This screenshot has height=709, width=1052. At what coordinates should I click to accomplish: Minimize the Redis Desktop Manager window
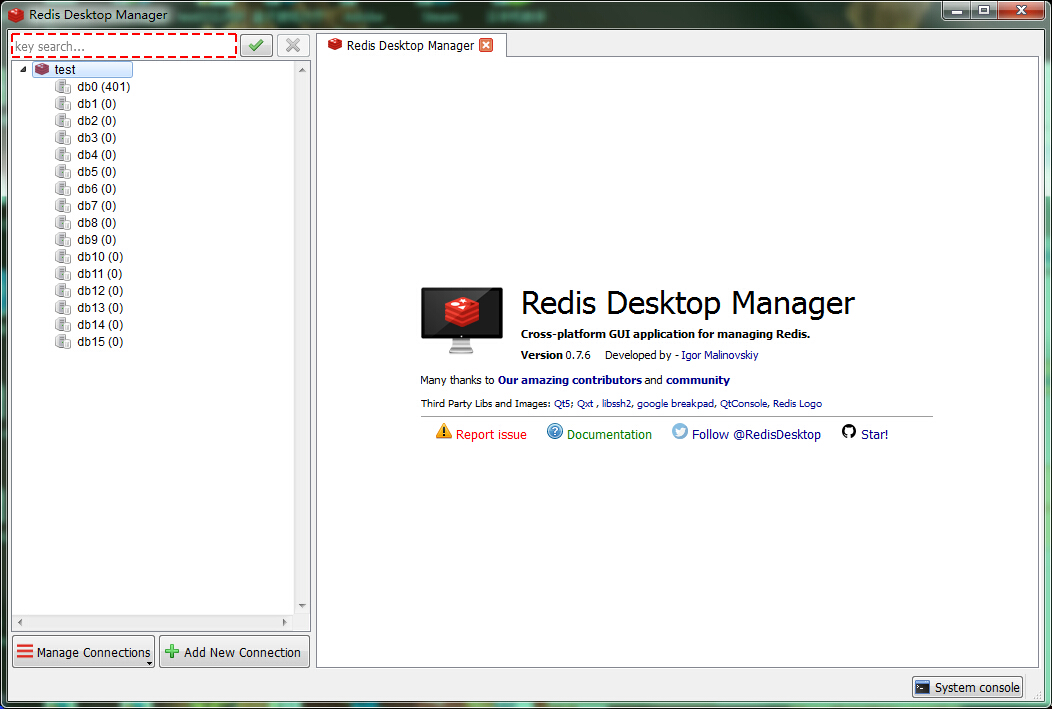(x=957, y=10)
